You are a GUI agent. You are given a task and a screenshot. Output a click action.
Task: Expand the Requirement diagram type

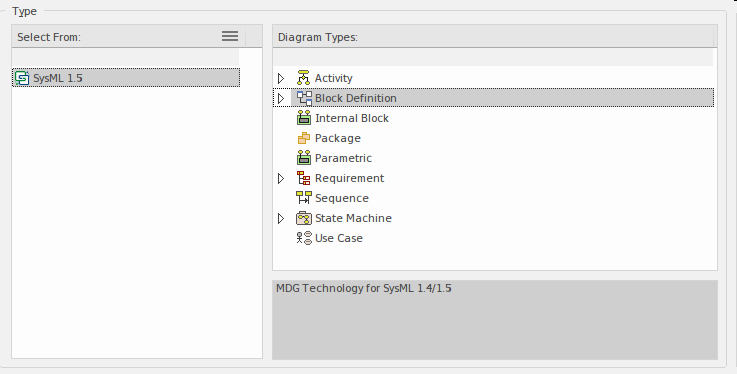click(x=281, y=179)
